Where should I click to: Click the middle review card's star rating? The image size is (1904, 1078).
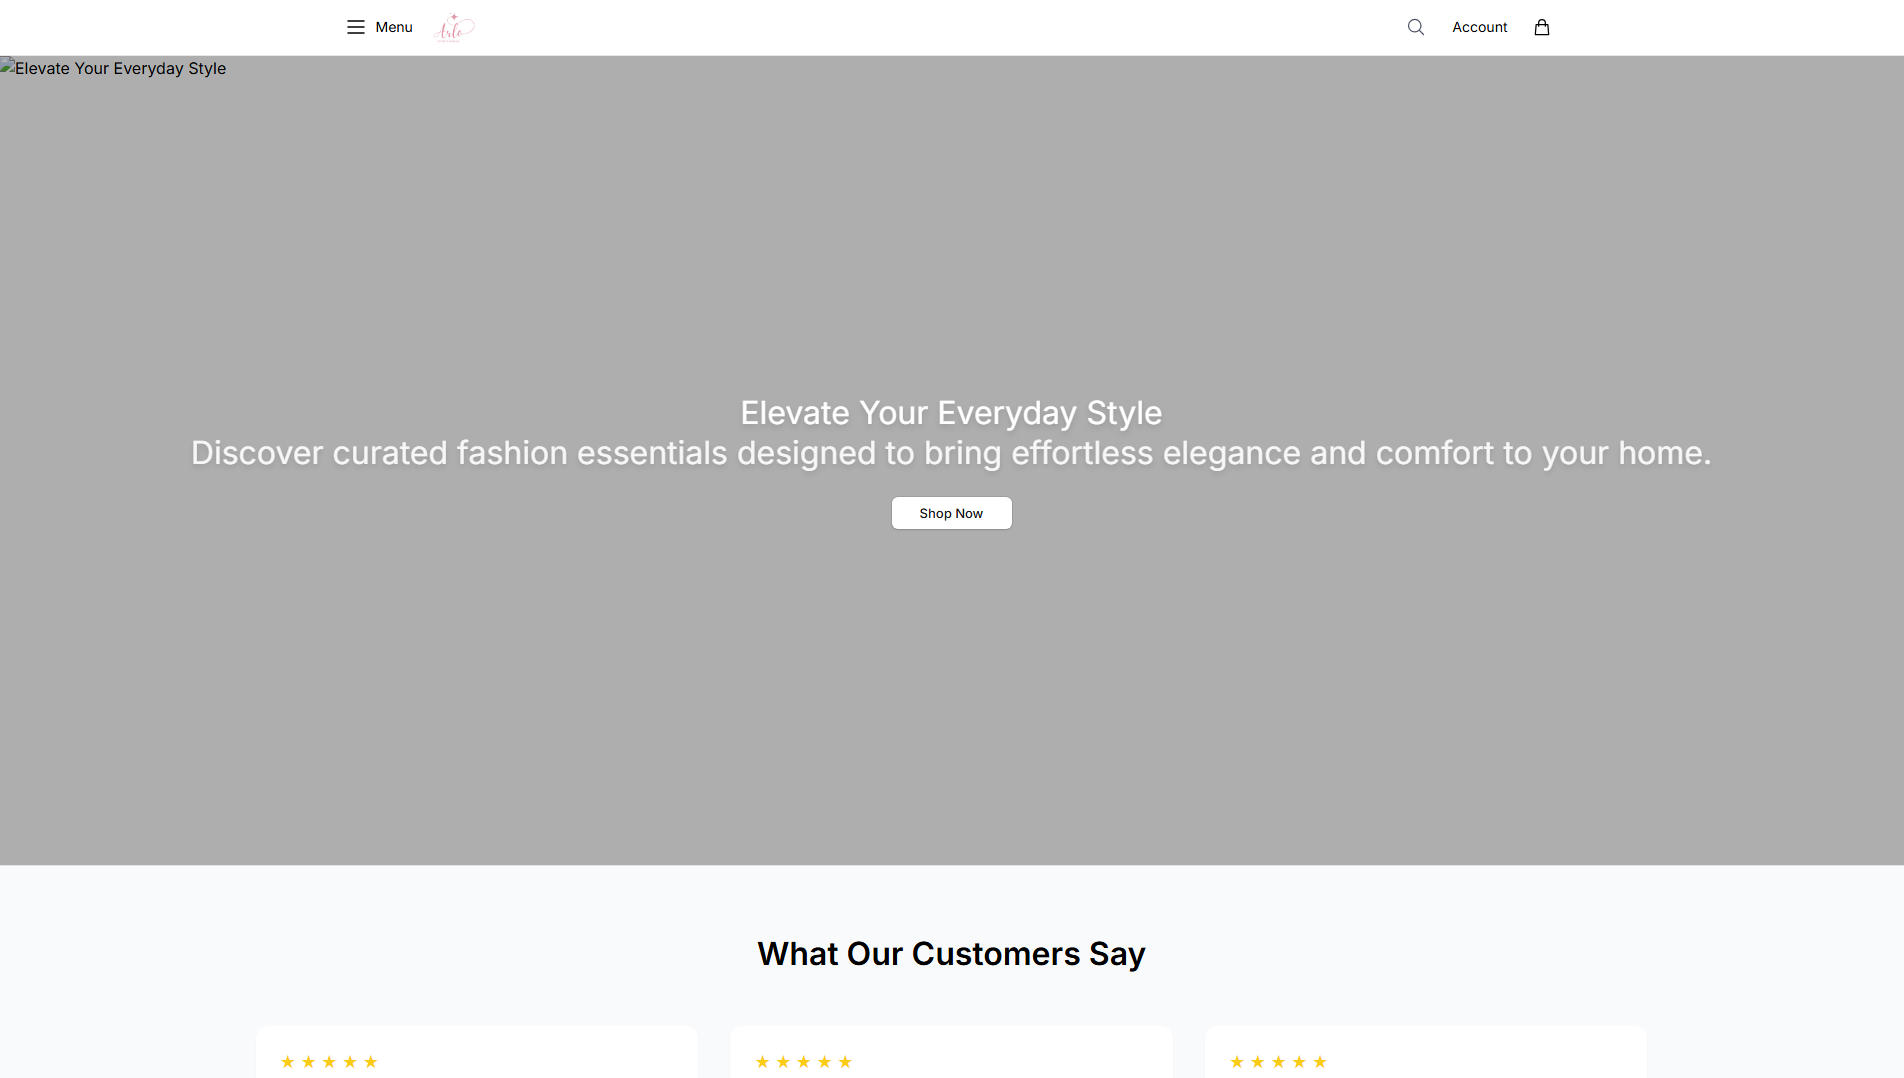tap(803, 1062)
